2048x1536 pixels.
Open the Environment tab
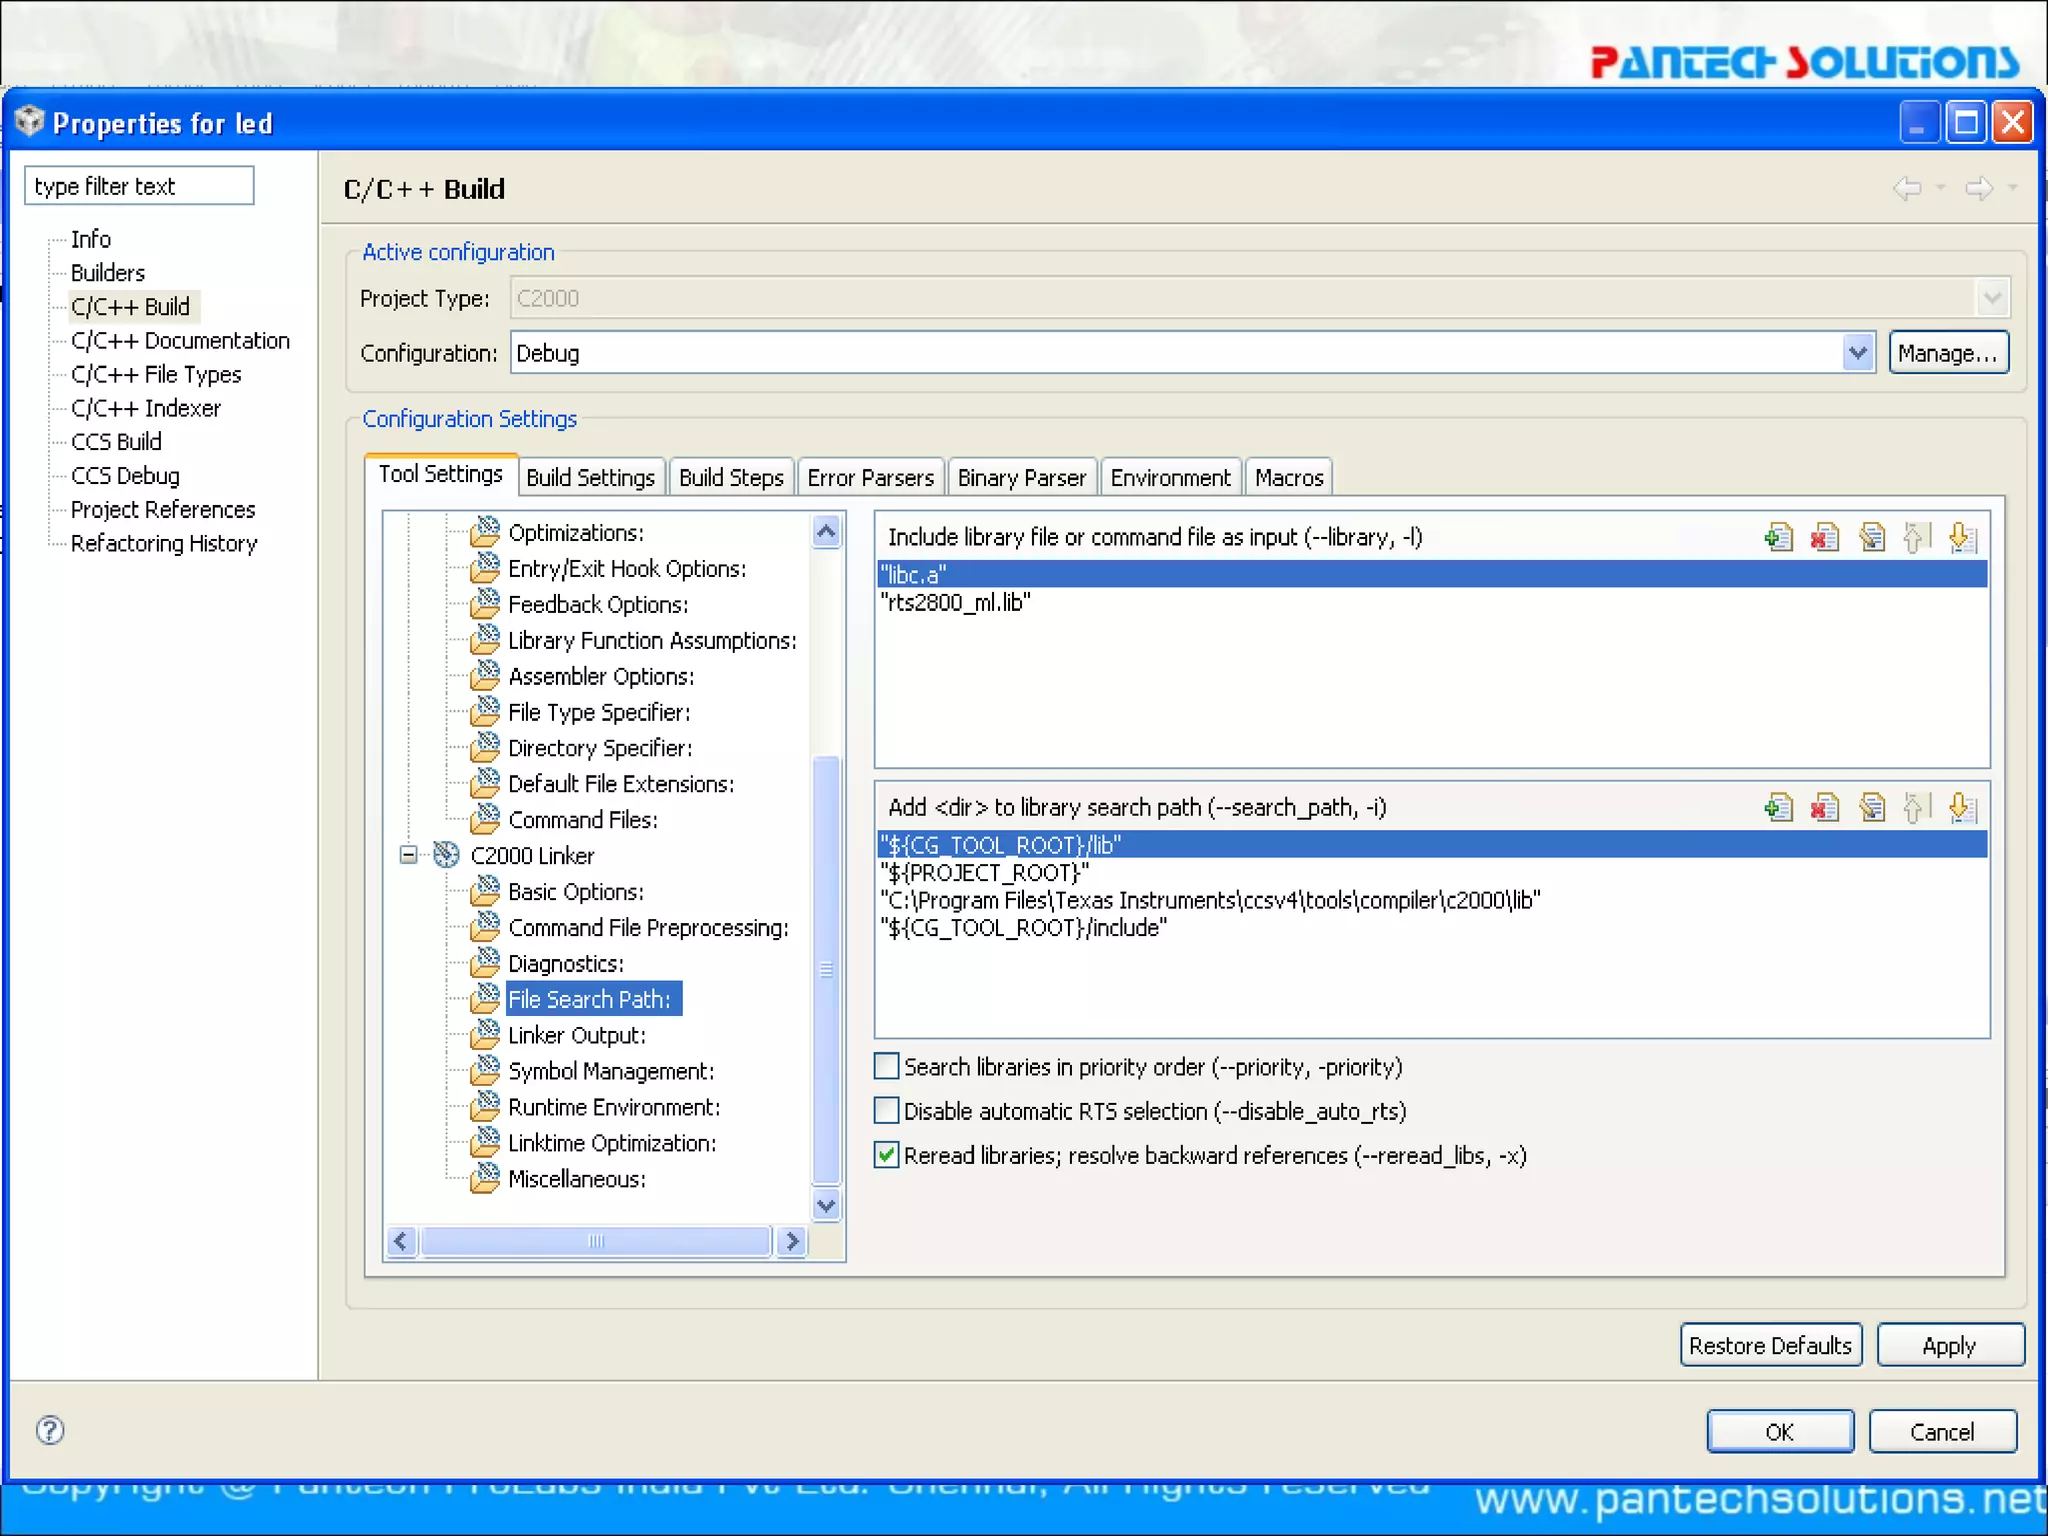point(1169,478)
